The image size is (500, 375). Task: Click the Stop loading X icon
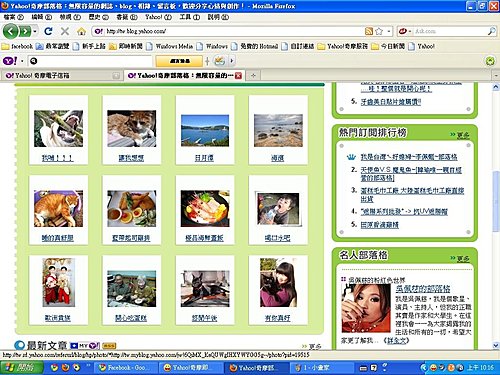tap(65, 31)
